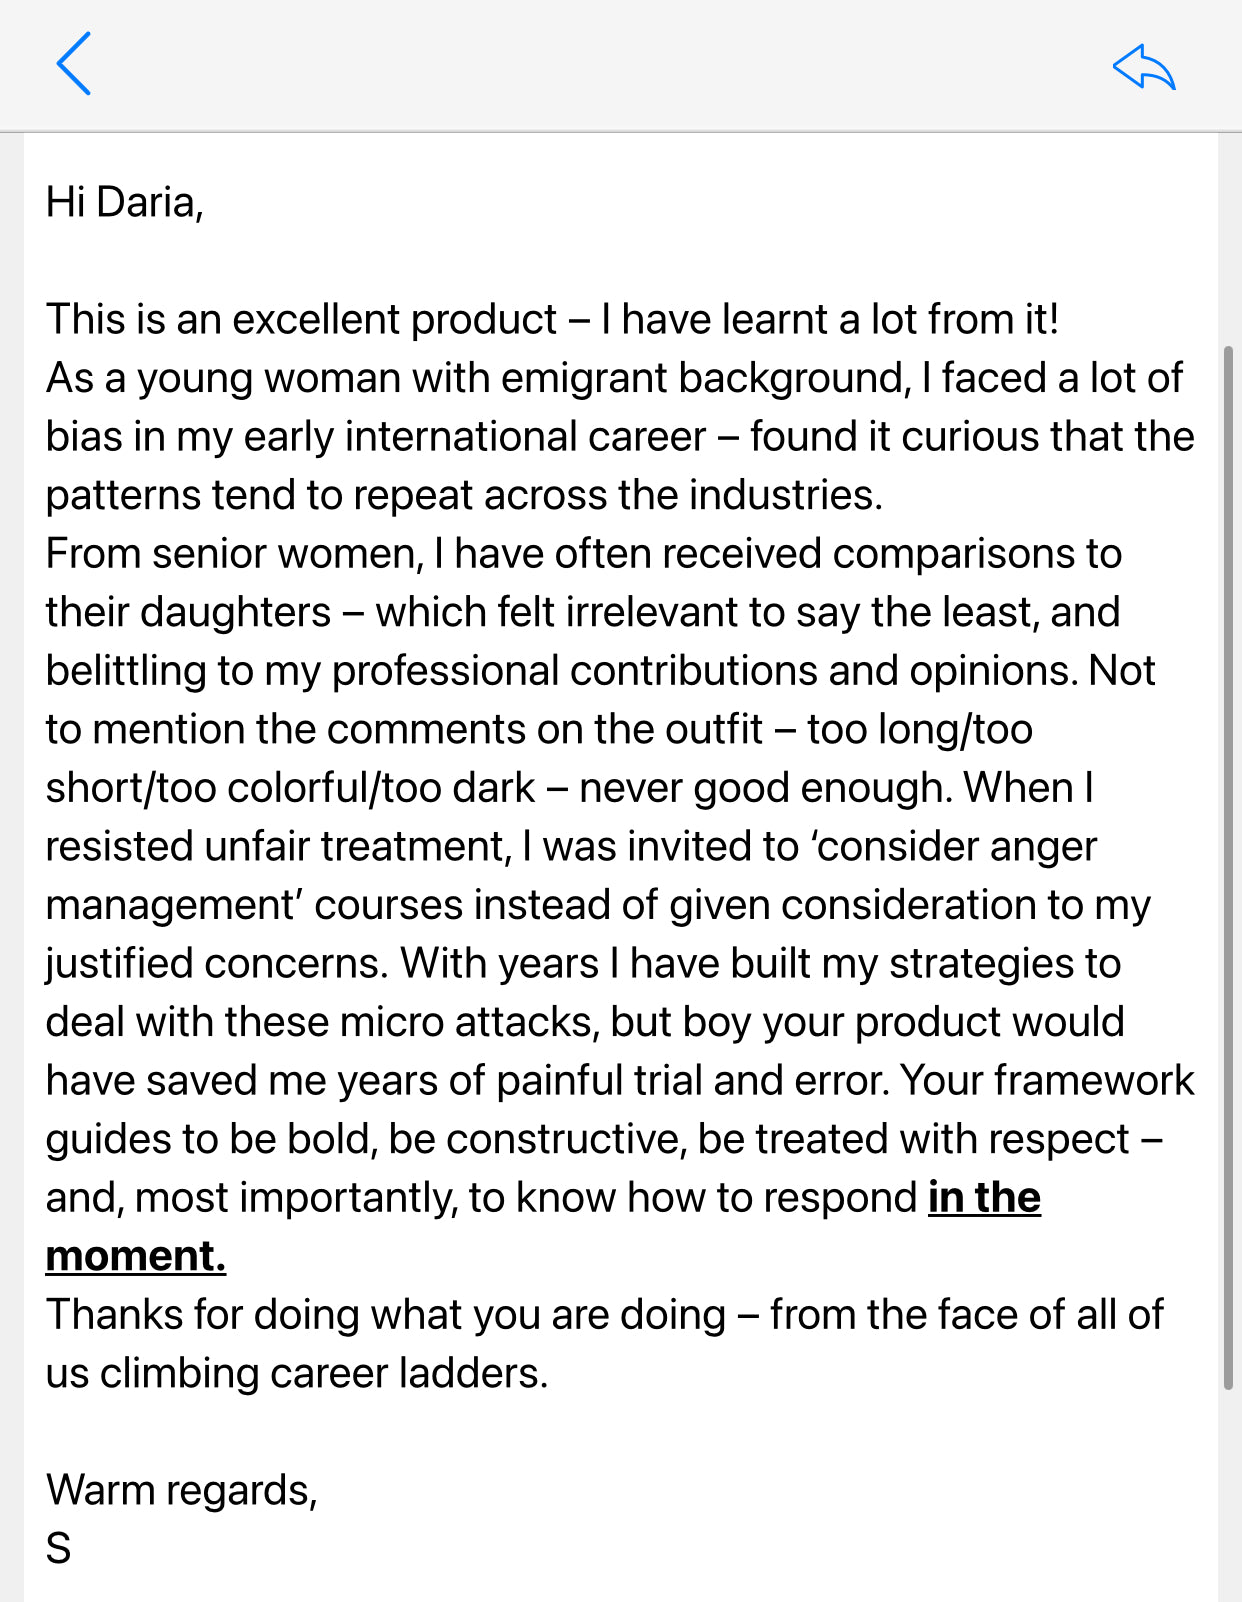1242x1602 pixels.
Task: Tap the blue back chevron
Action: pyautogui.click(x=74, y=64)
